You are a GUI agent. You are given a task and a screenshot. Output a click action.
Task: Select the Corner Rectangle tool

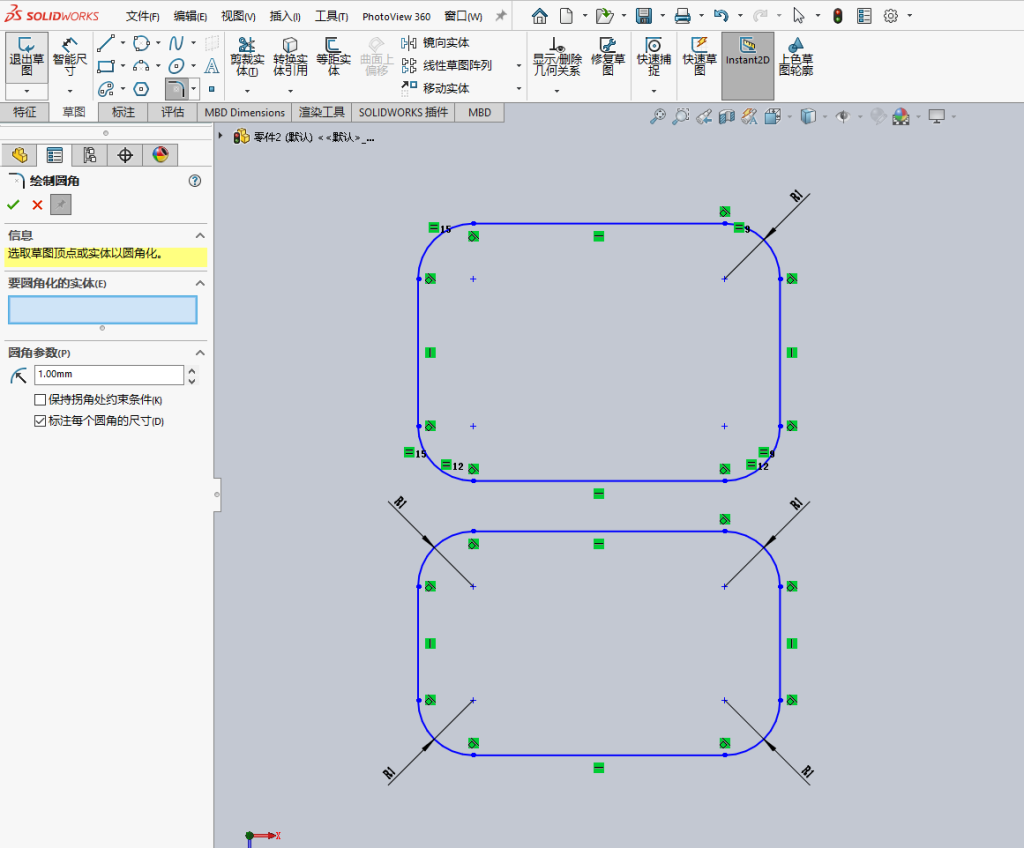106,66
